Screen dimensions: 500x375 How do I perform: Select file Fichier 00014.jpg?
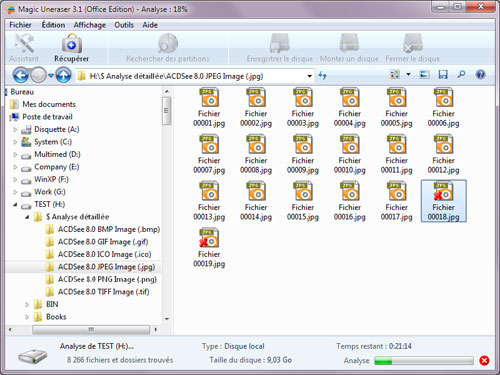click(x=256, y=201)
